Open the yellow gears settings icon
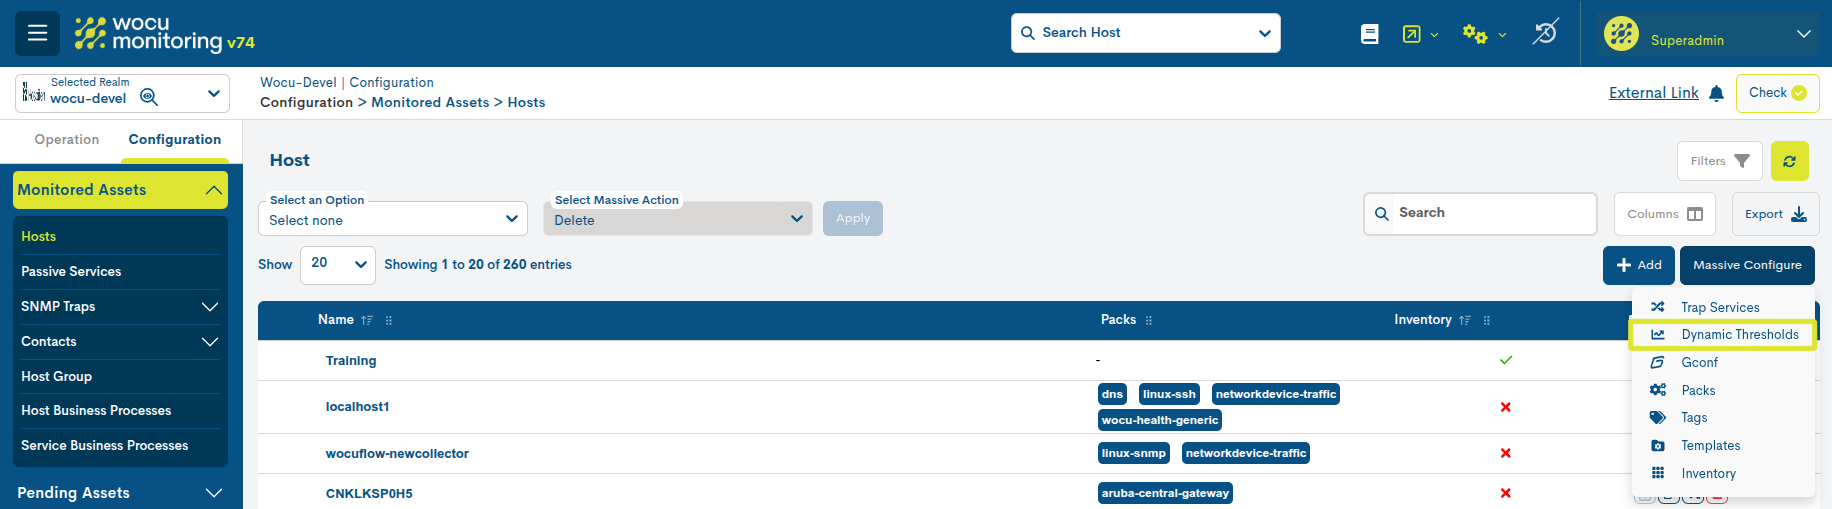1832x509 pixels. click(1474, 34)
